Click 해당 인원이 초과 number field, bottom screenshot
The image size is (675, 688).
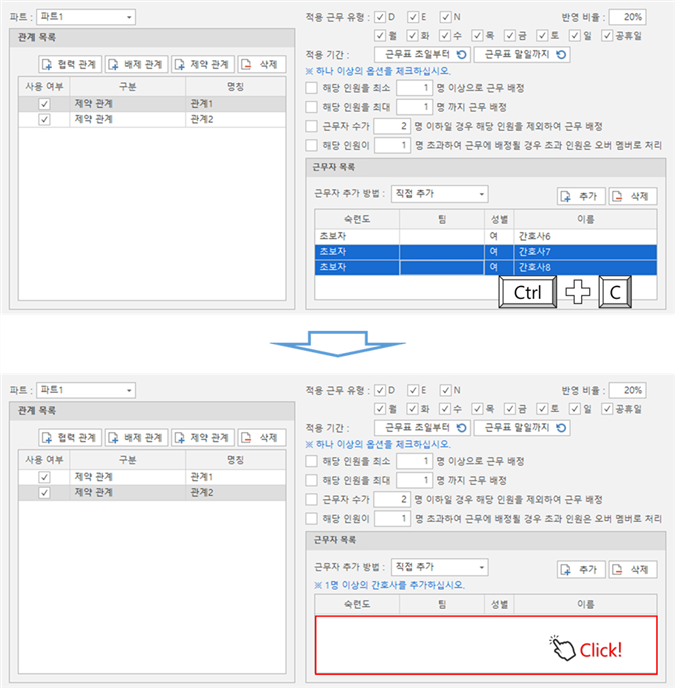[x=392, y=519]
